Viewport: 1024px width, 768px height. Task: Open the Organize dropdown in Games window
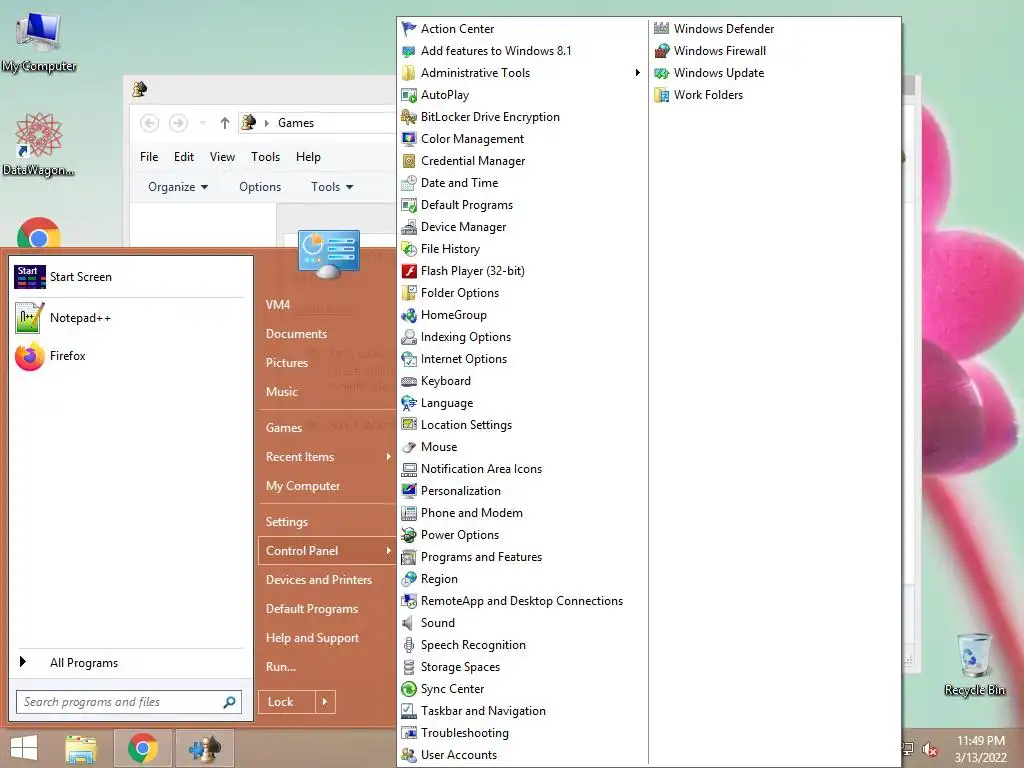pos(178,187)
